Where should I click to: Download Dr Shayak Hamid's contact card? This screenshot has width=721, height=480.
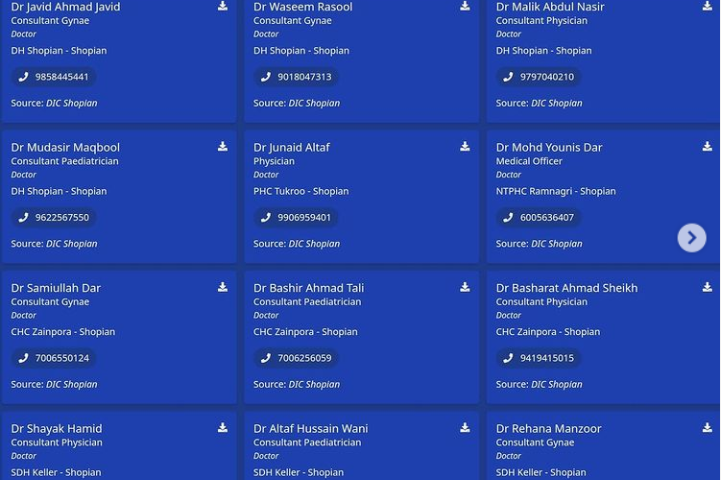[222, 428]
